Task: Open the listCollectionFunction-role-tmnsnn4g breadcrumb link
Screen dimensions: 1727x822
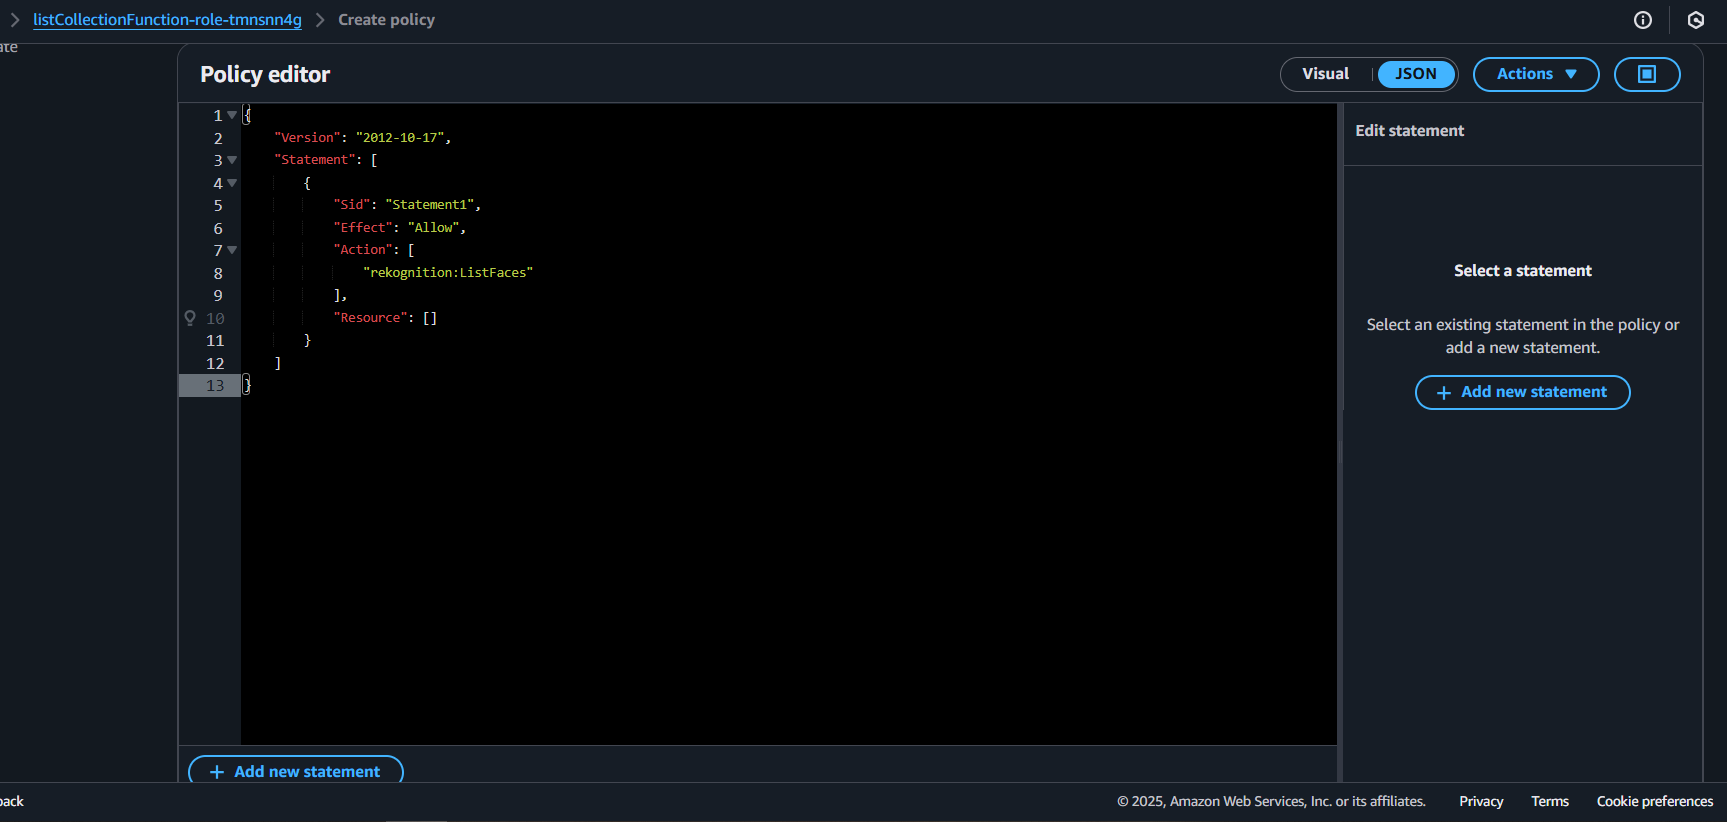Action: pyautogui.click(x=167, y=20)
